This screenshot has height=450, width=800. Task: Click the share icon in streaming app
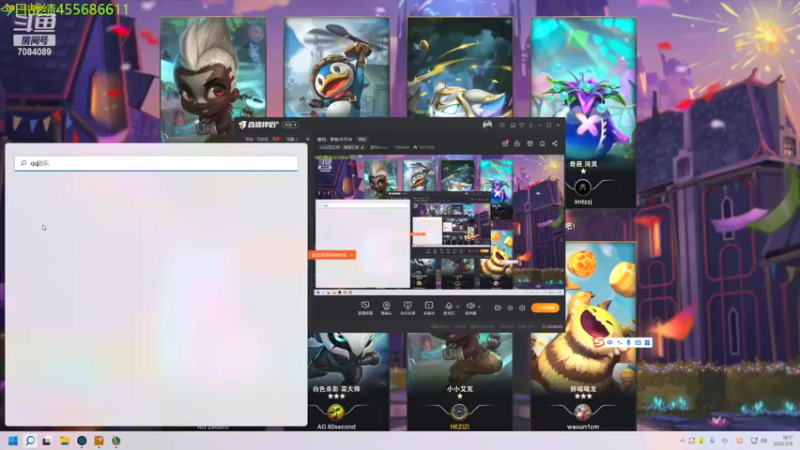tap(555, 143)
